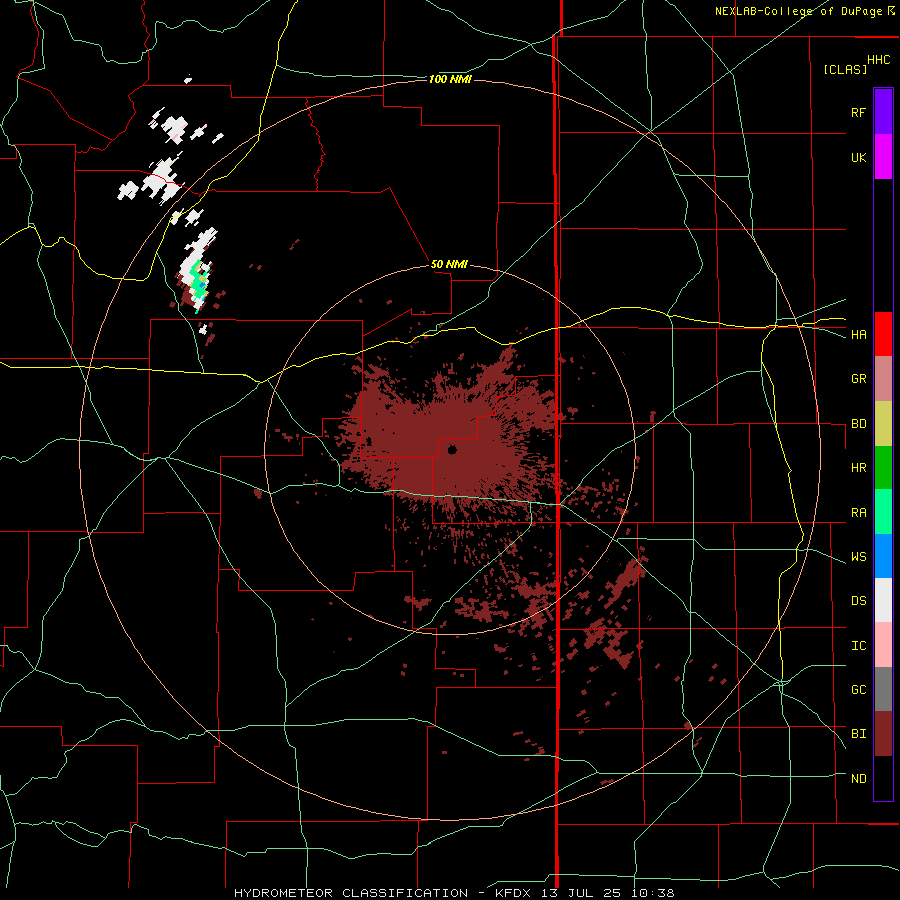The width and height of the screenshot is (900, 900).
Task: Select the BD yellow legend block
Action: pyautogui.click(x=883, y=424)
